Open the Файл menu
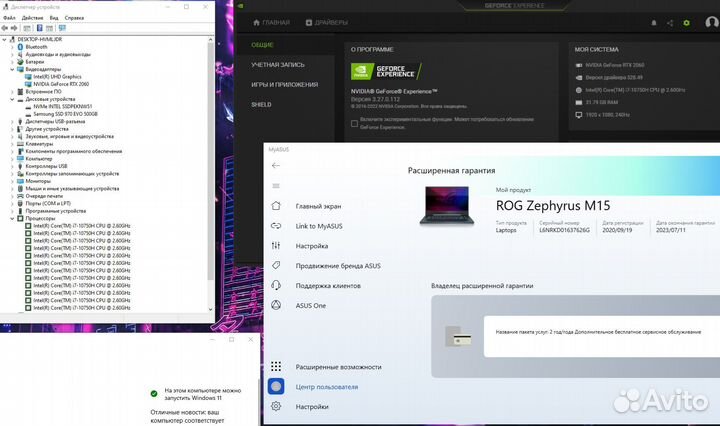720x426 pixels. (x=9, y=18)
